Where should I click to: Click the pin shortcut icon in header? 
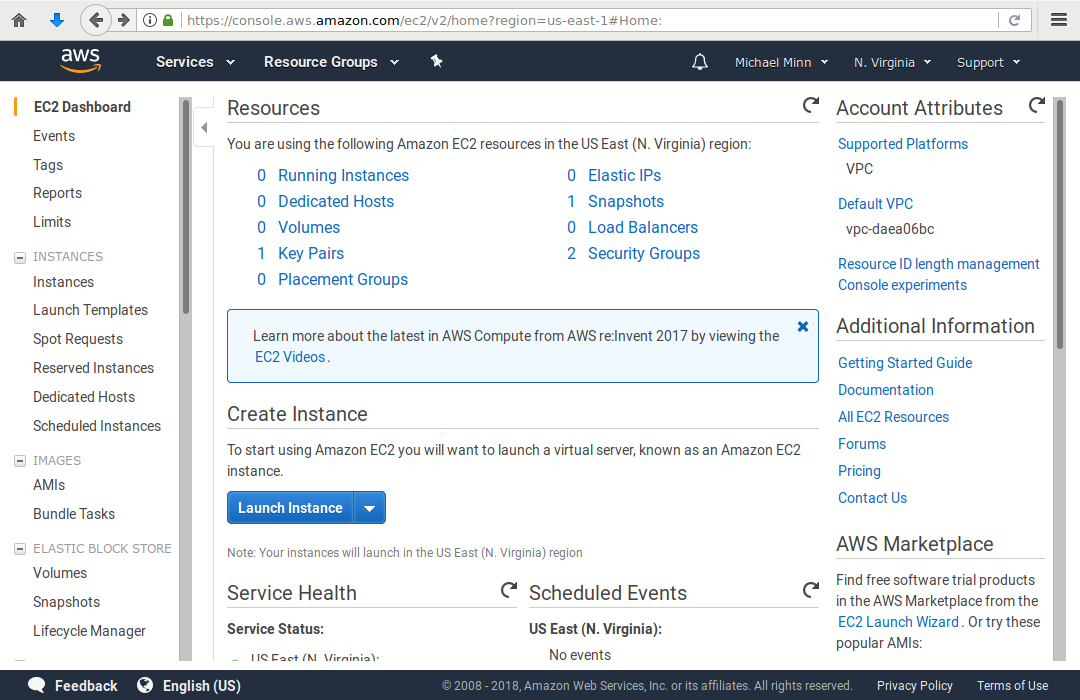tap(436, 61)
